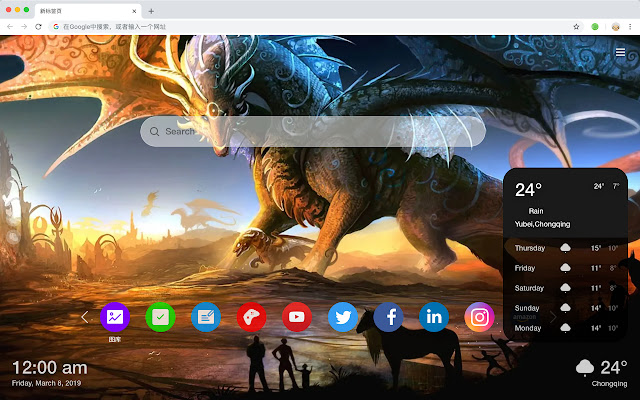Bookmark this page with the star icon

575,26
